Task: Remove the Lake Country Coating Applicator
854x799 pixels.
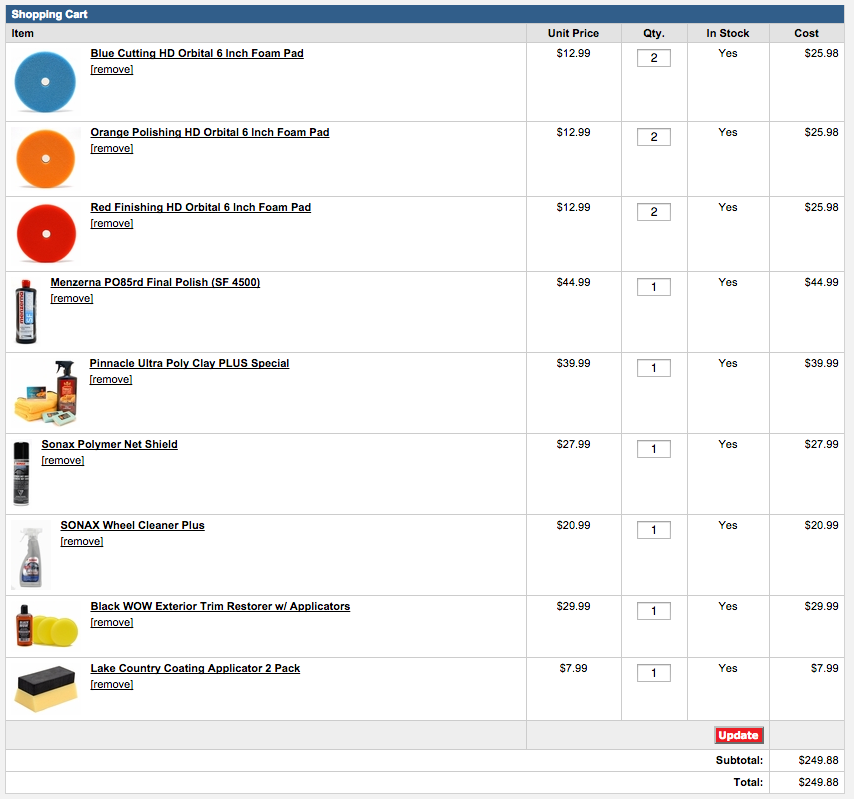Action: 112,685
